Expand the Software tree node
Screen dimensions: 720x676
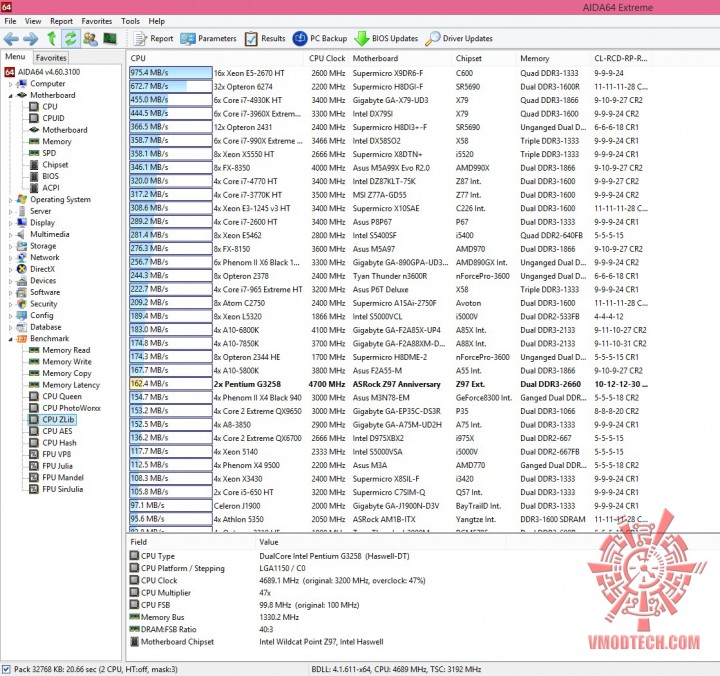tap(11, 293)
